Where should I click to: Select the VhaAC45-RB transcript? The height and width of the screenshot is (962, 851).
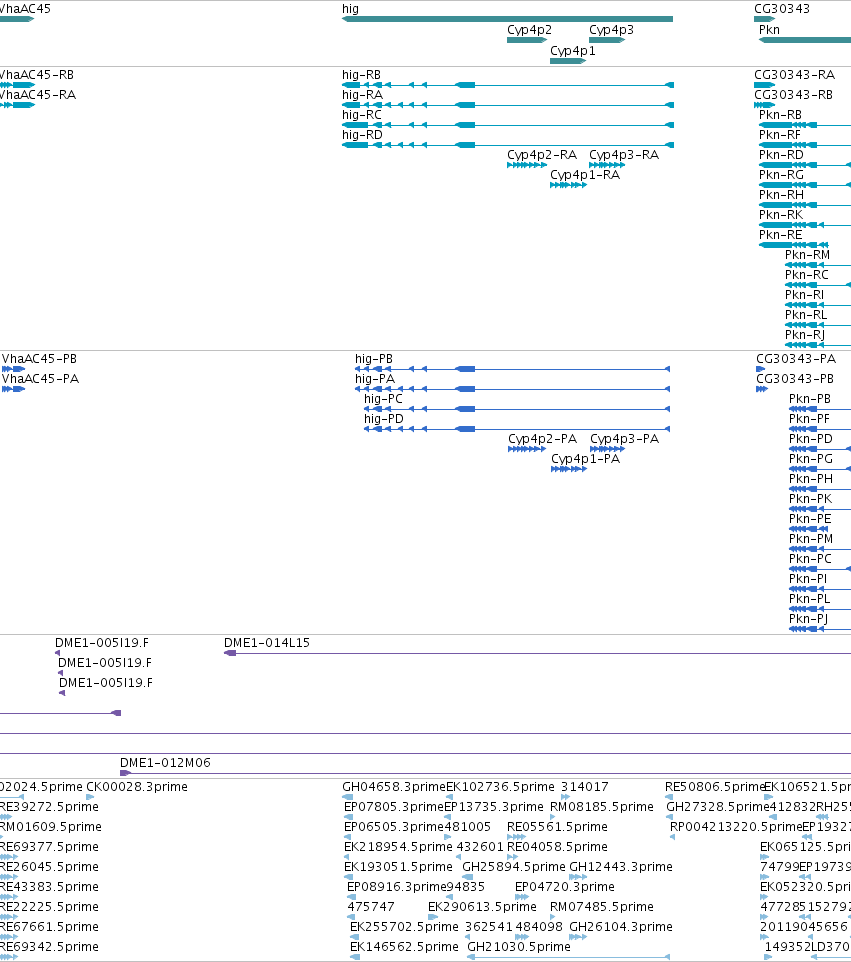[x=17, y=85]
